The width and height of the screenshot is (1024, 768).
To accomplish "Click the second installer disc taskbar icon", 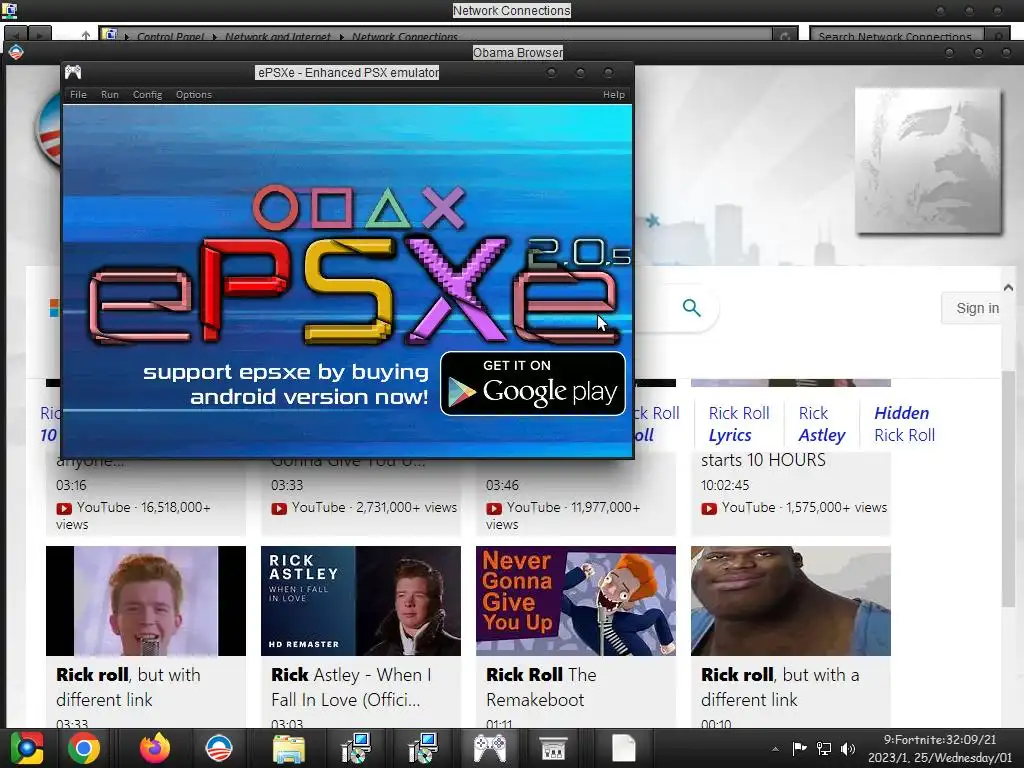I will tap(423, 748).
